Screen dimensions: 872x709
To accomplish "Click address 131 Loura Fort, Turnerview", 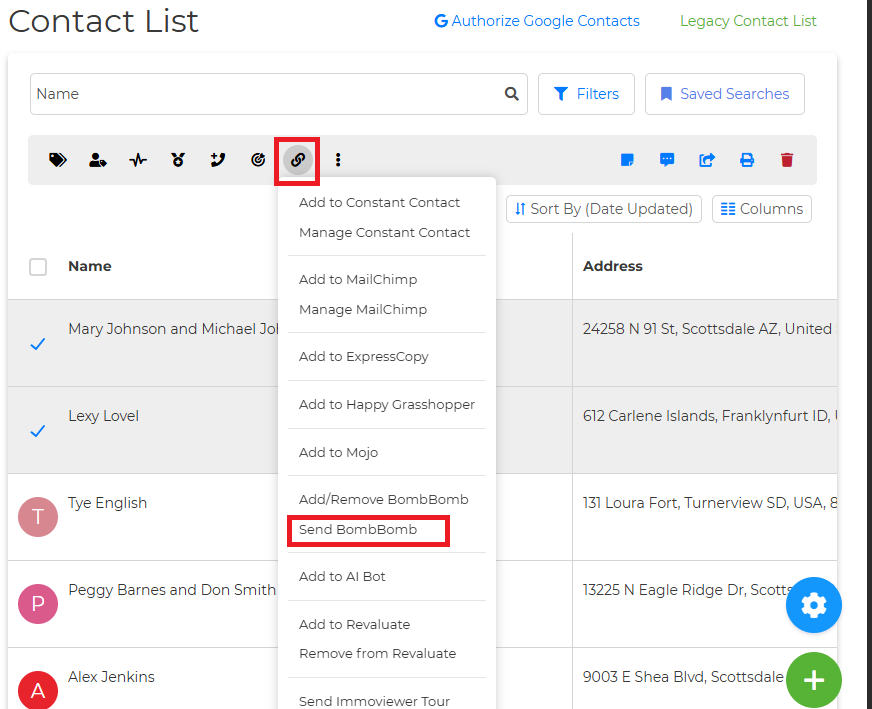I will click(x=710, y=503).
